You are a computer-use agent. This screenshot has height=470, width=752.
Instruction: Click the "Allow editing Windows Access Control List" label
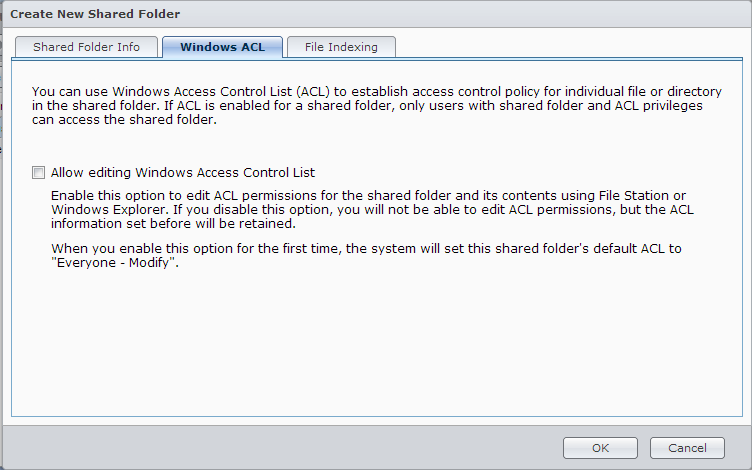(183, 172)
